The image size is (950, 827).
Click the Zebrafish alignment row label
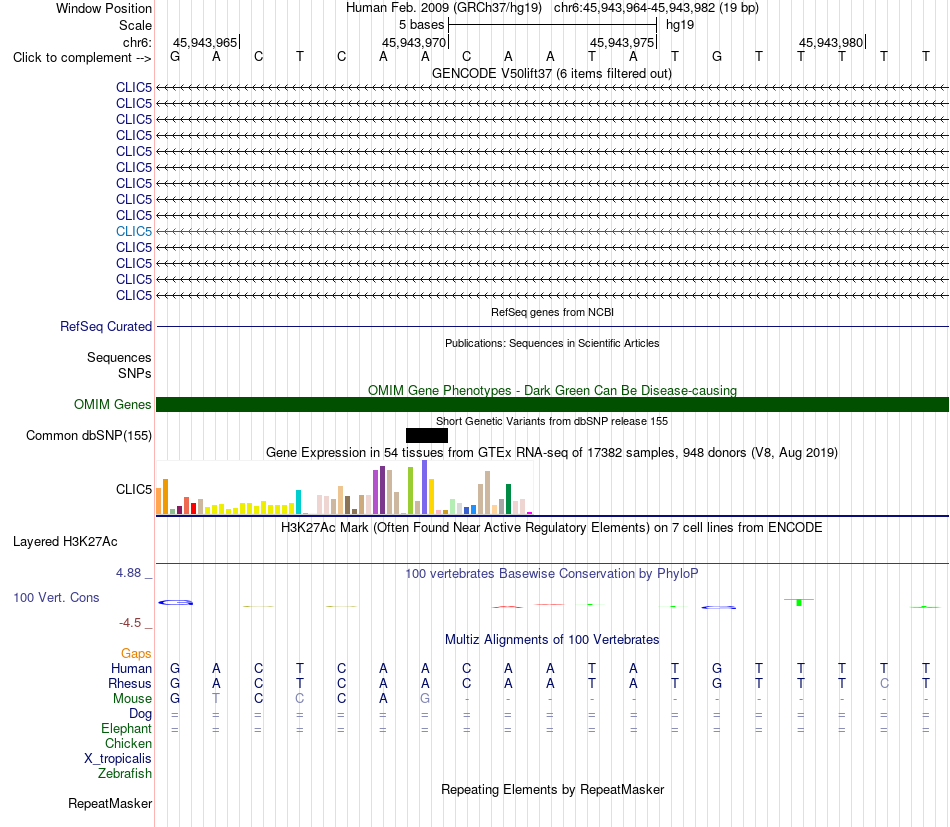125,774
